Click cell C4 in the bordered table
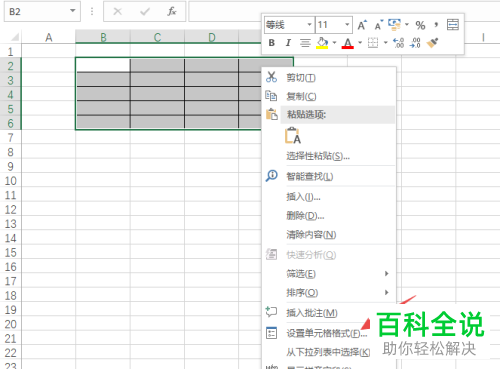This screenshot has width=500, height=369. (x=157, y=94)
